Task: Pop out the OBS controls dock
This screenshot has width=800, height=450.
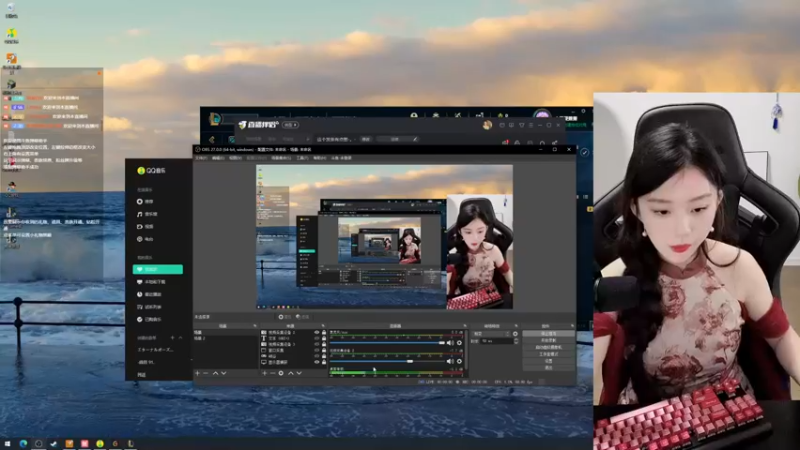Action: 572,326
